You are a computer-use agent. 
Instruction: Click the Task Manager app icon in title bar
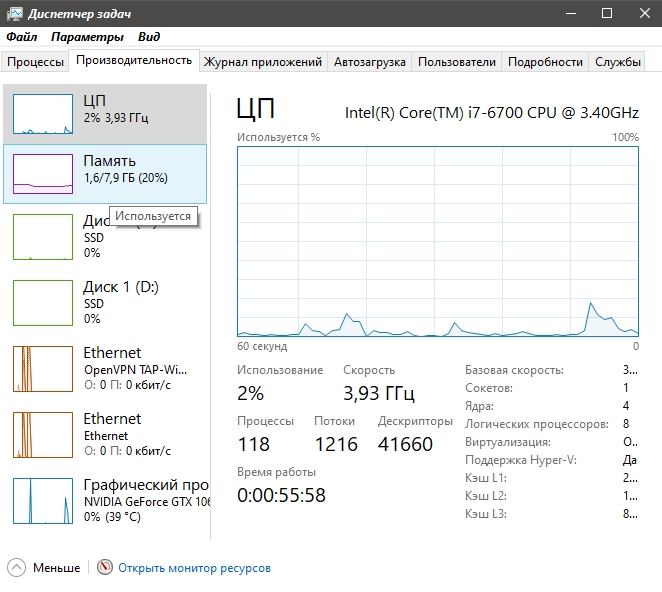(13, 14)
